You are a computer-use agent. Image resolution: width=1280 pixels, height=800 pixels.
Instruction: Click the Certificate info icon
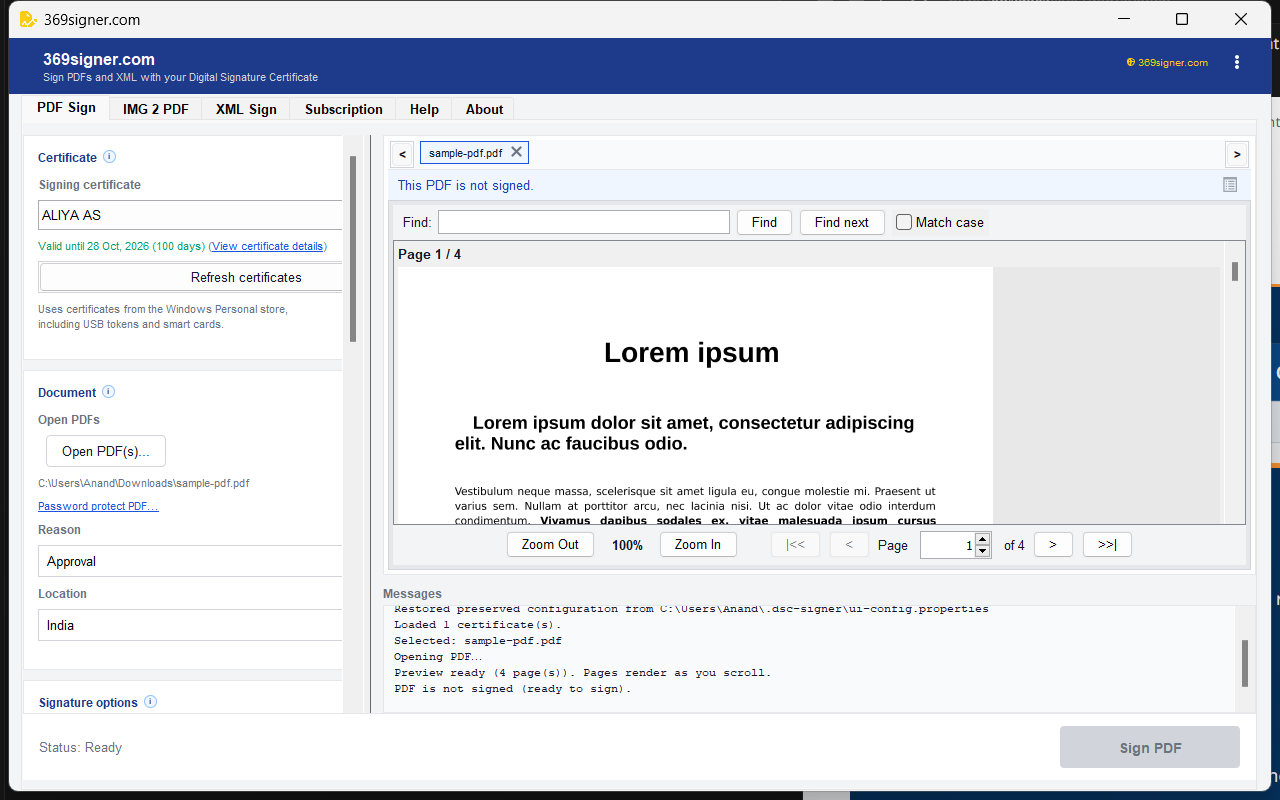110,157
